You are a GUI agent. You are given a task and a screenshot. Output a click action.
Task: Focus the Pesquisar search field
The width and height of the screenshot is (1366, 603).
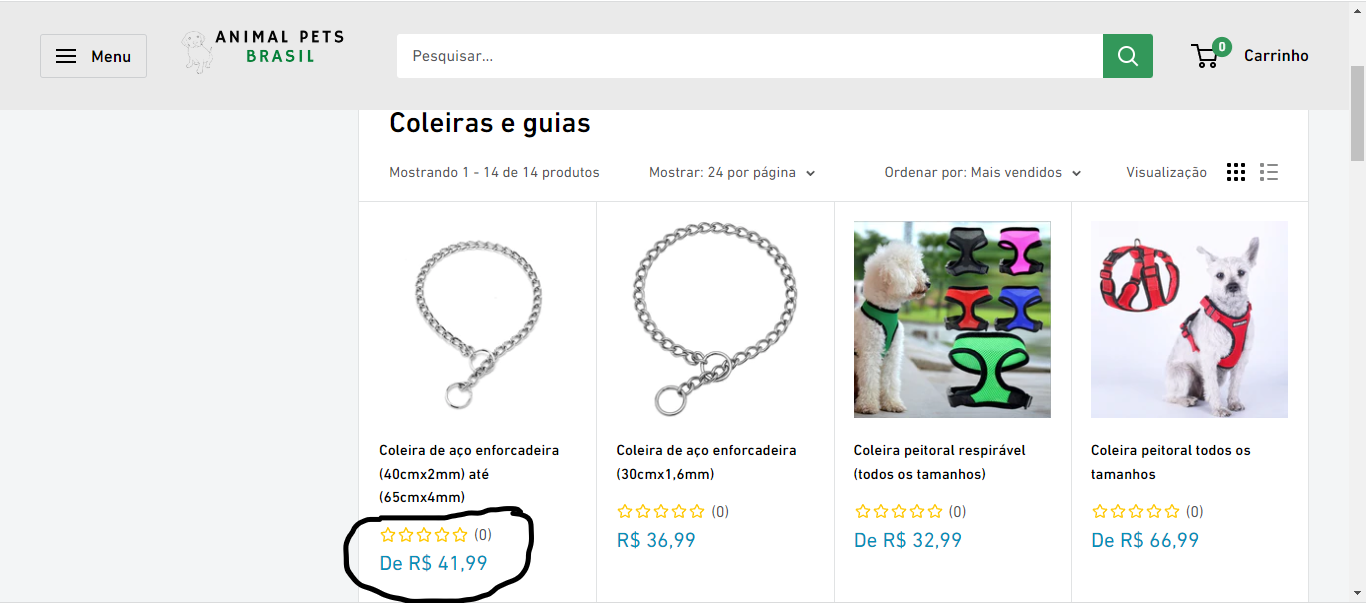750,56
